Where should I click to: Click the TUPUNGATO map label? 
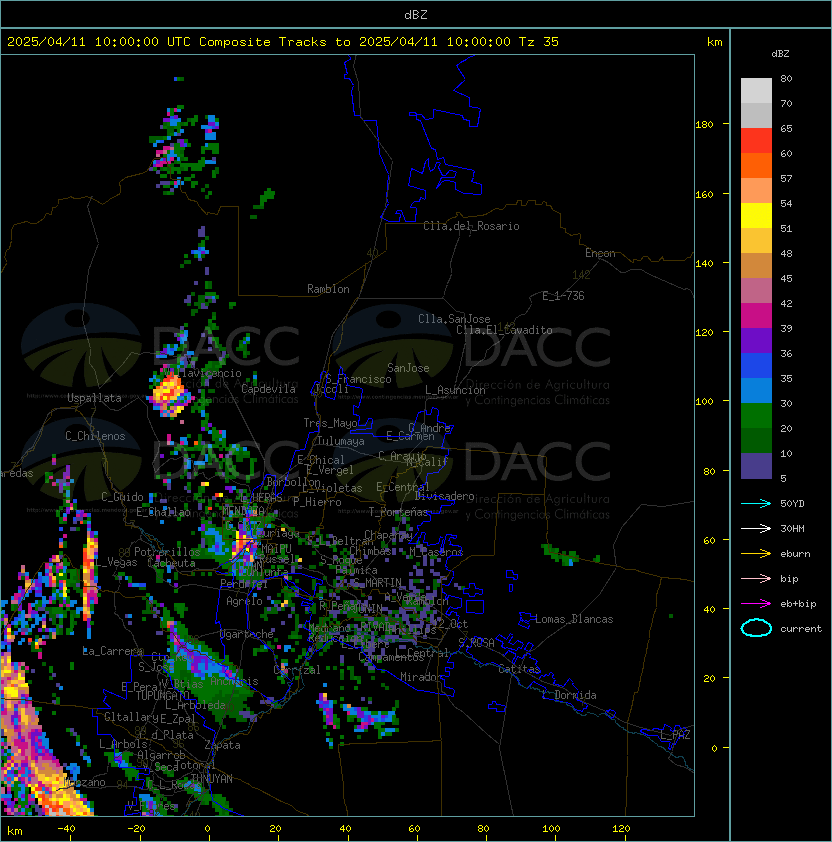163,696
